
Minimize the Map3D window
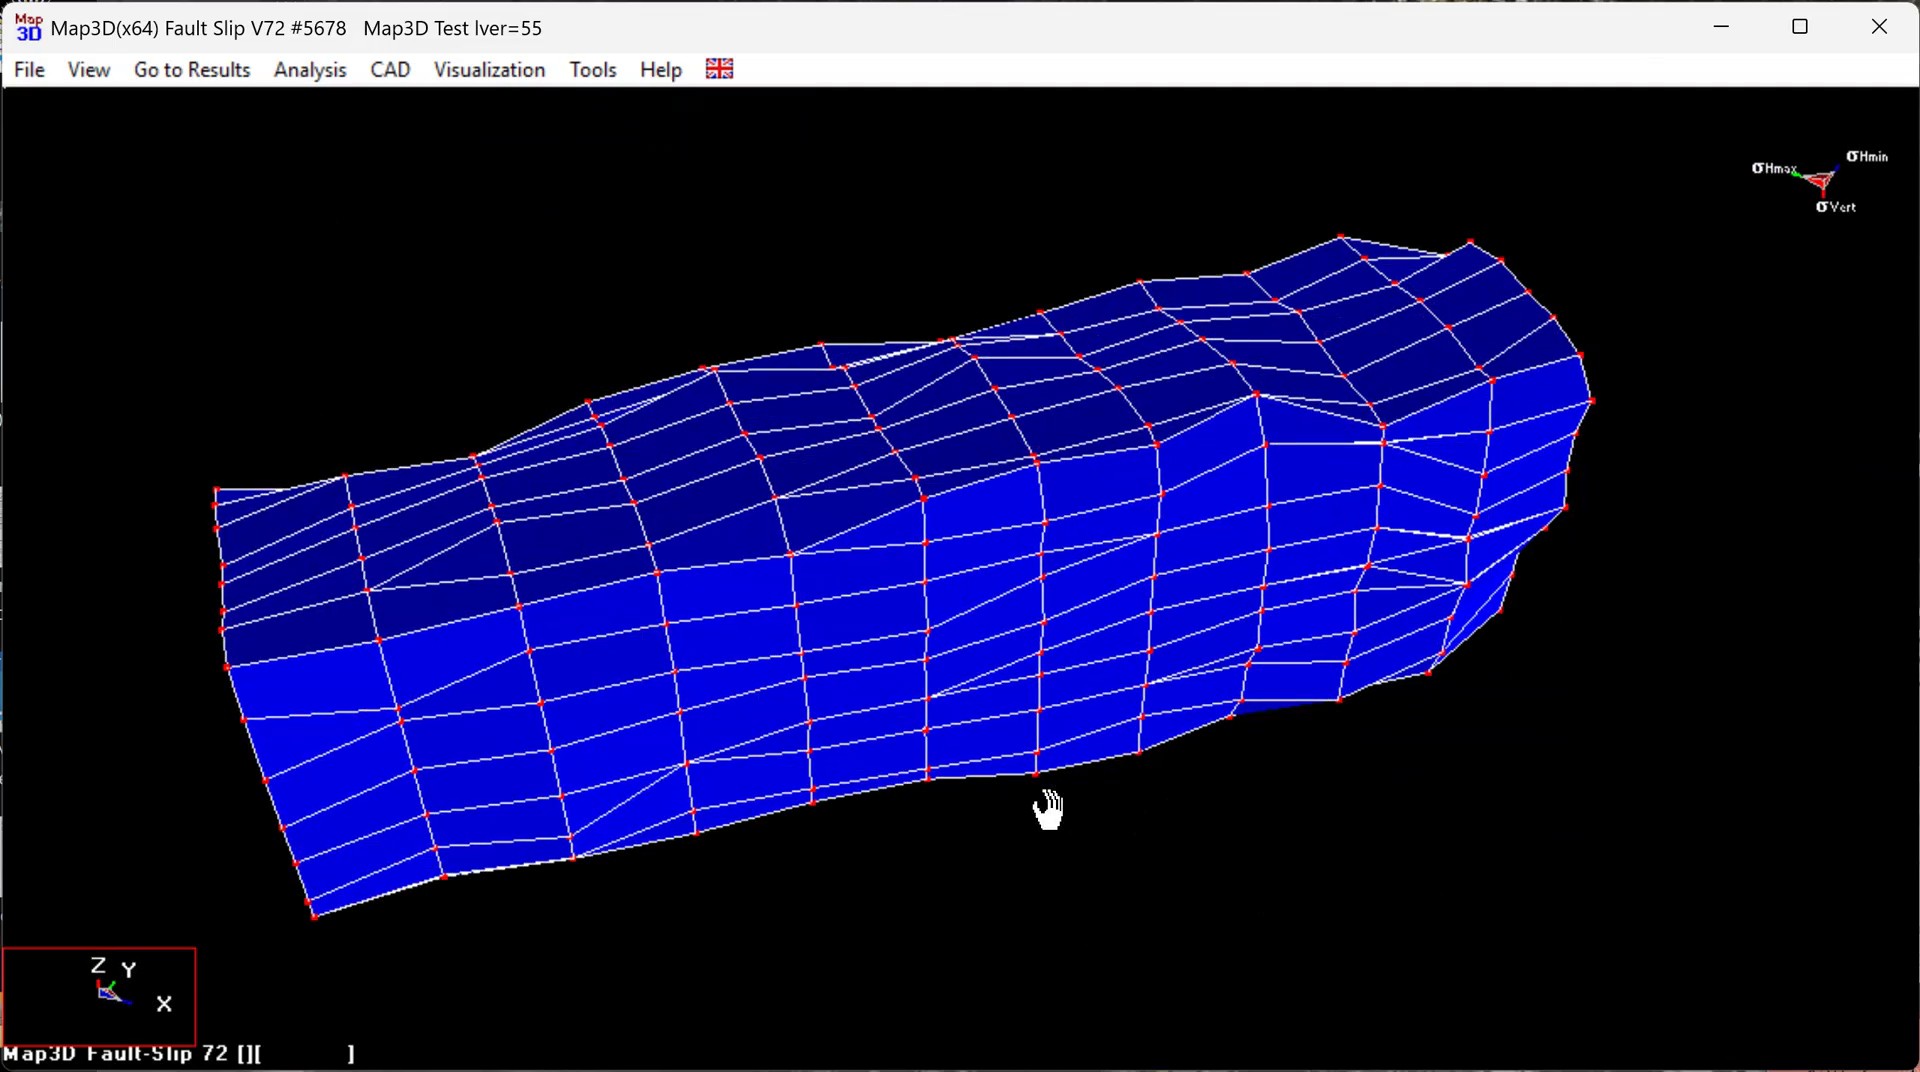(1721, 27)
